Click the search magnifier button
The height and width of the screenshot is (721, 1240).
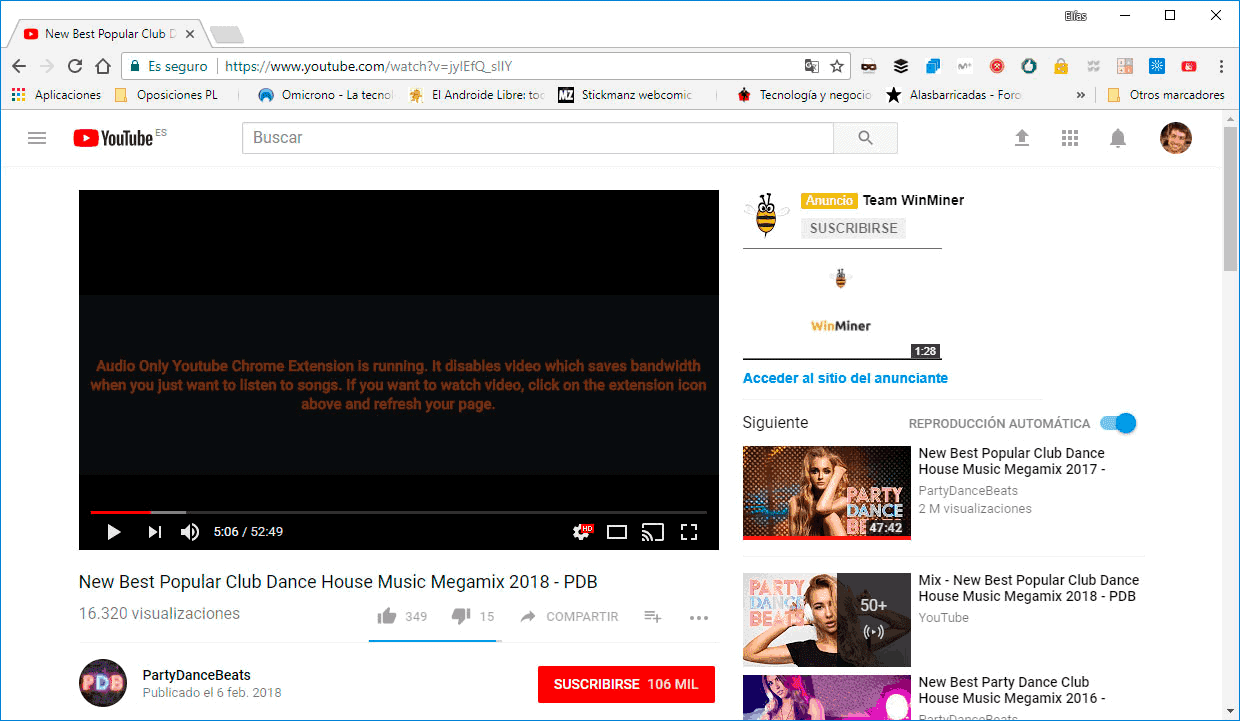(x=865, y=138)
